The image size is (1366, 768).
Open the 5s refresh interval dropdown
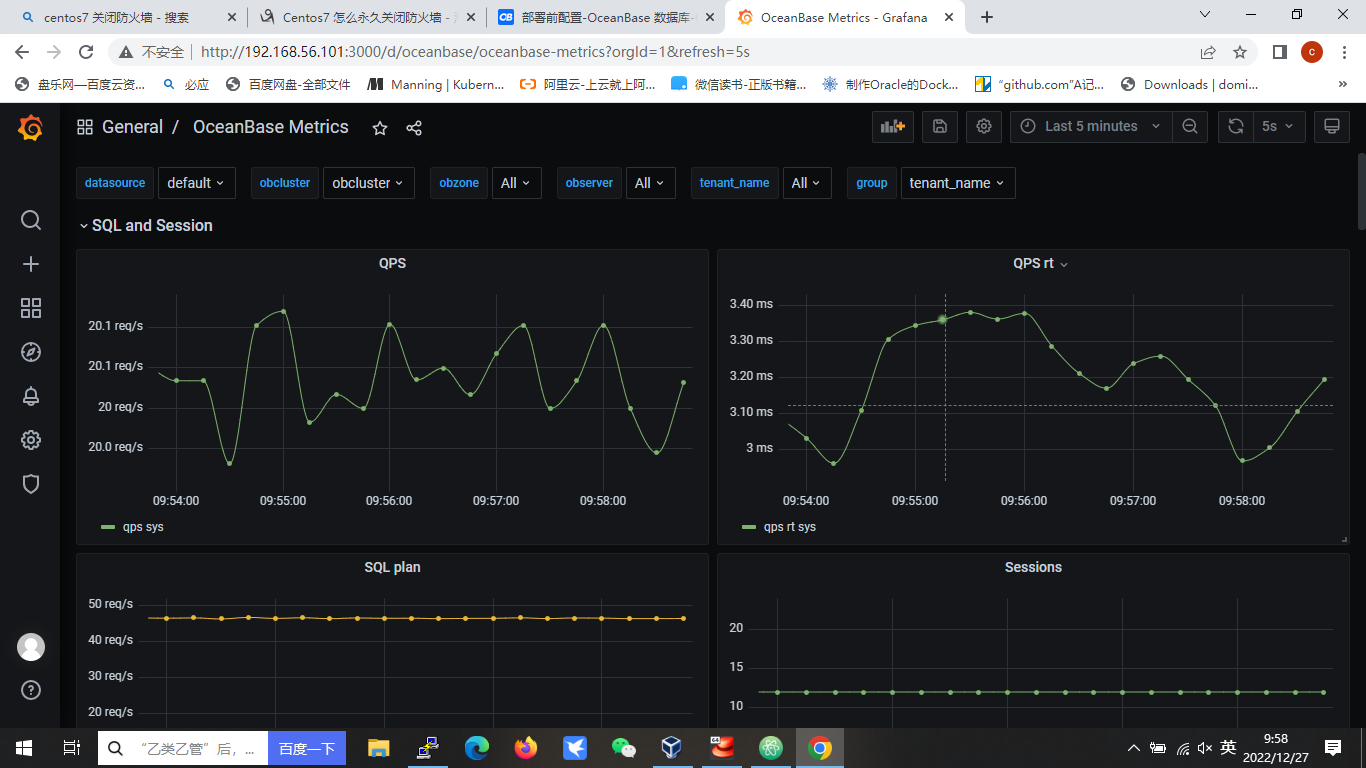(1277, 127)
